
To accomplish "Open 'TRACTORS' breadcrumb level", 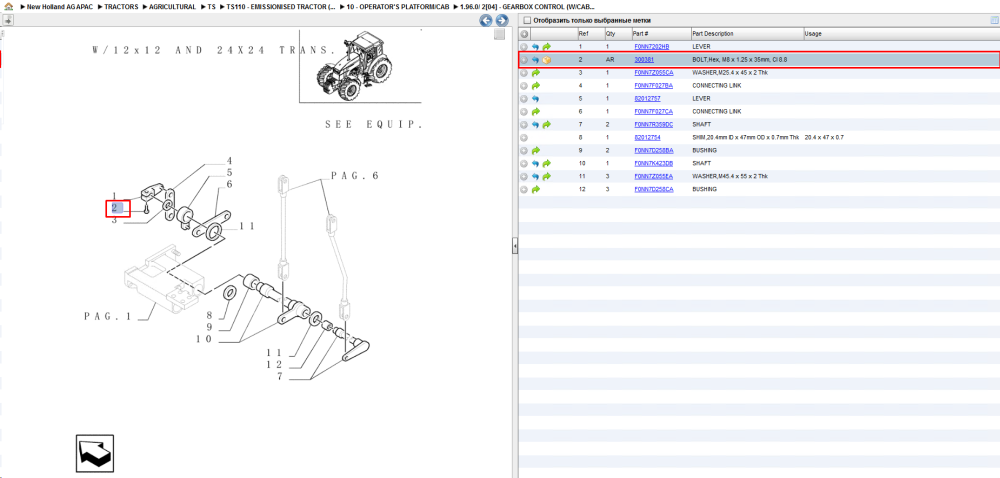I will [121, 6].
